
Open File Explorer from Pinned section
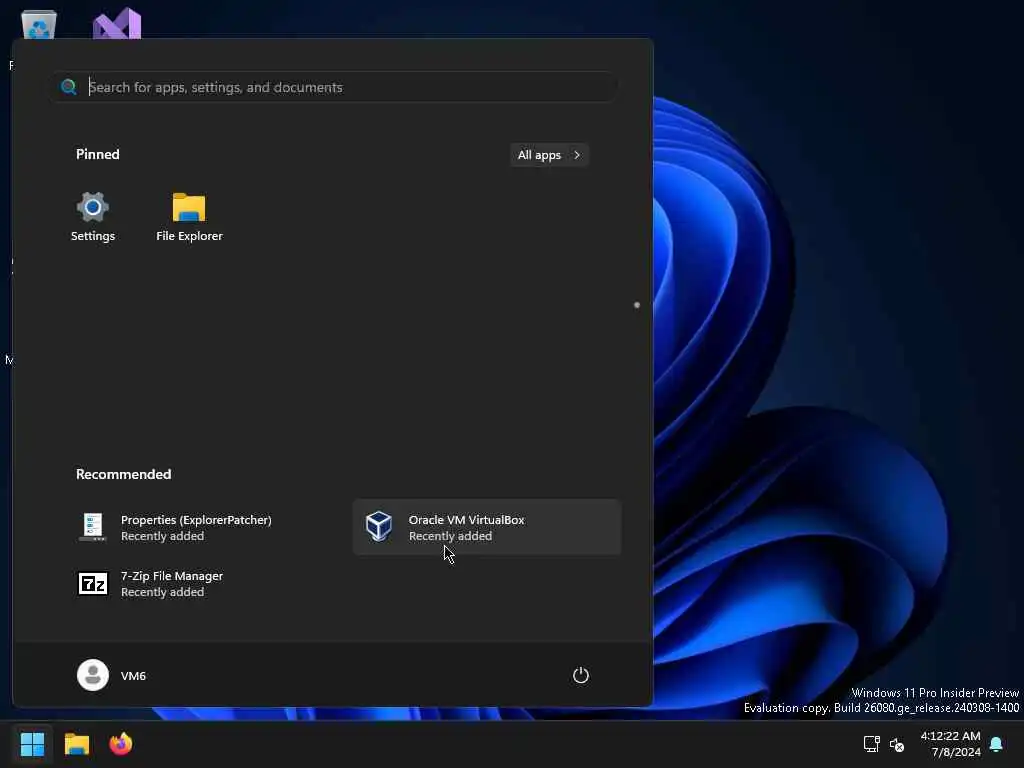[189, 217]
